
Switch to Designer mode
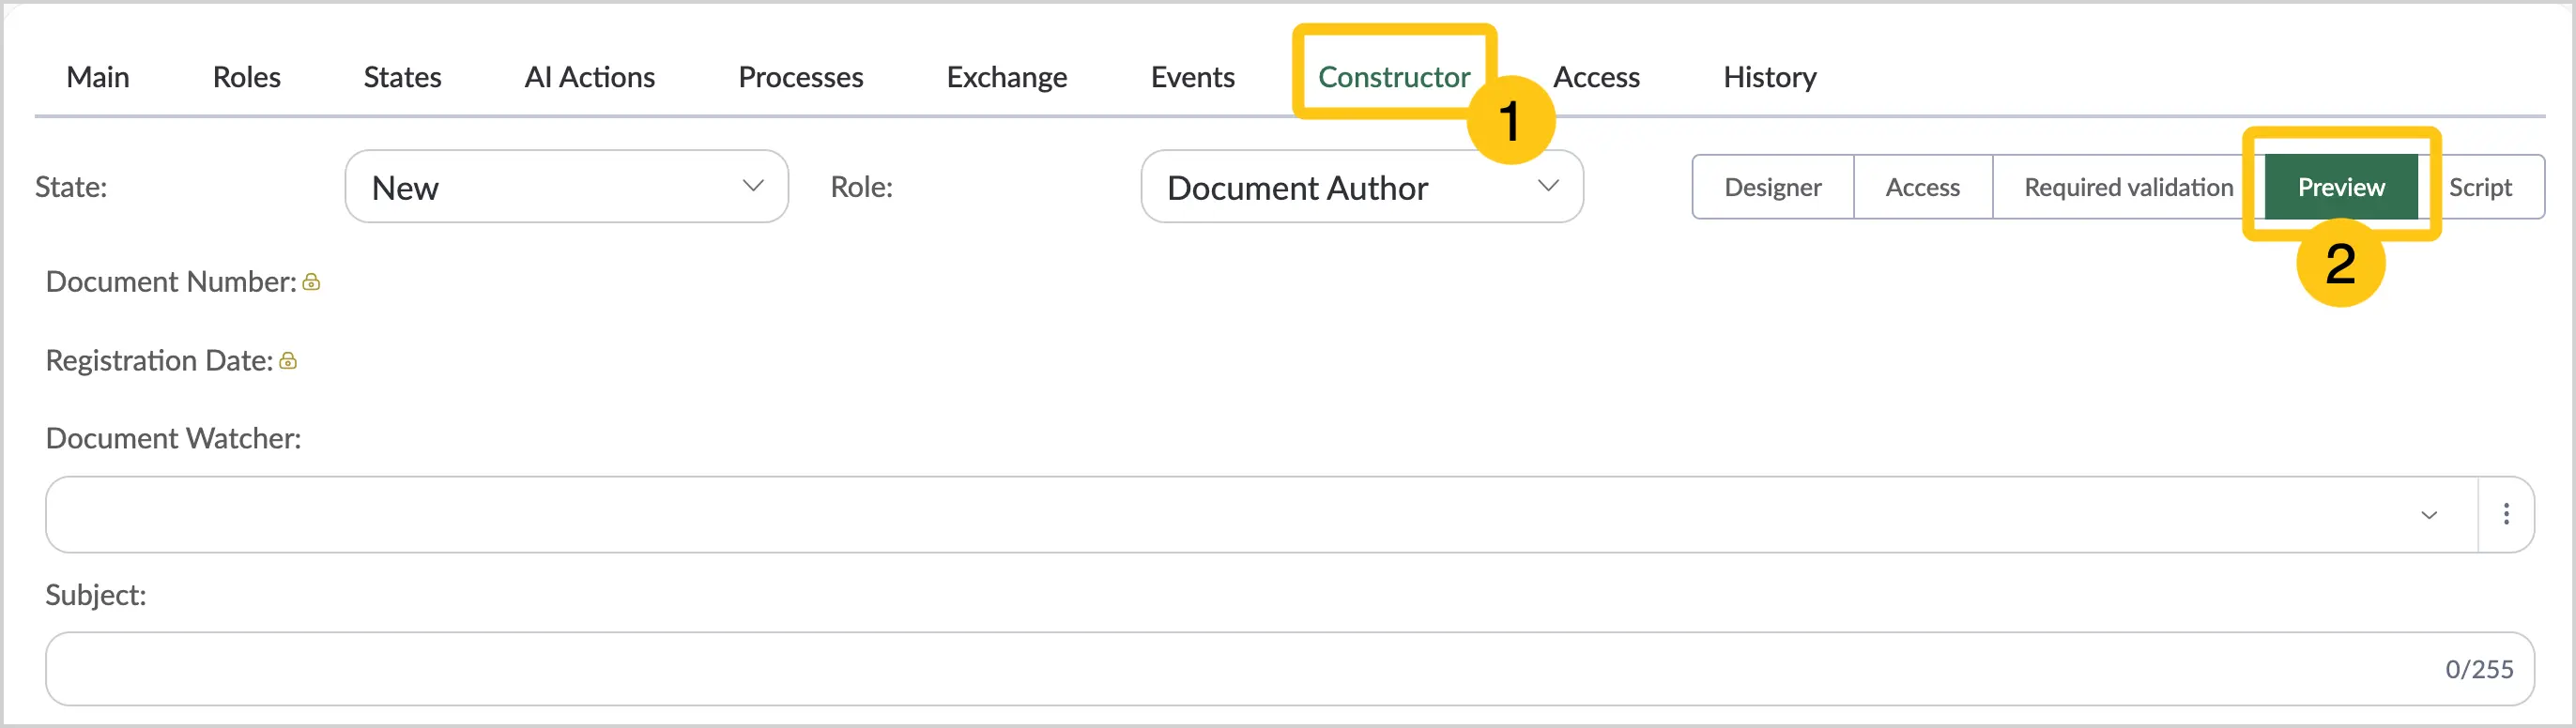[1772, 187]
